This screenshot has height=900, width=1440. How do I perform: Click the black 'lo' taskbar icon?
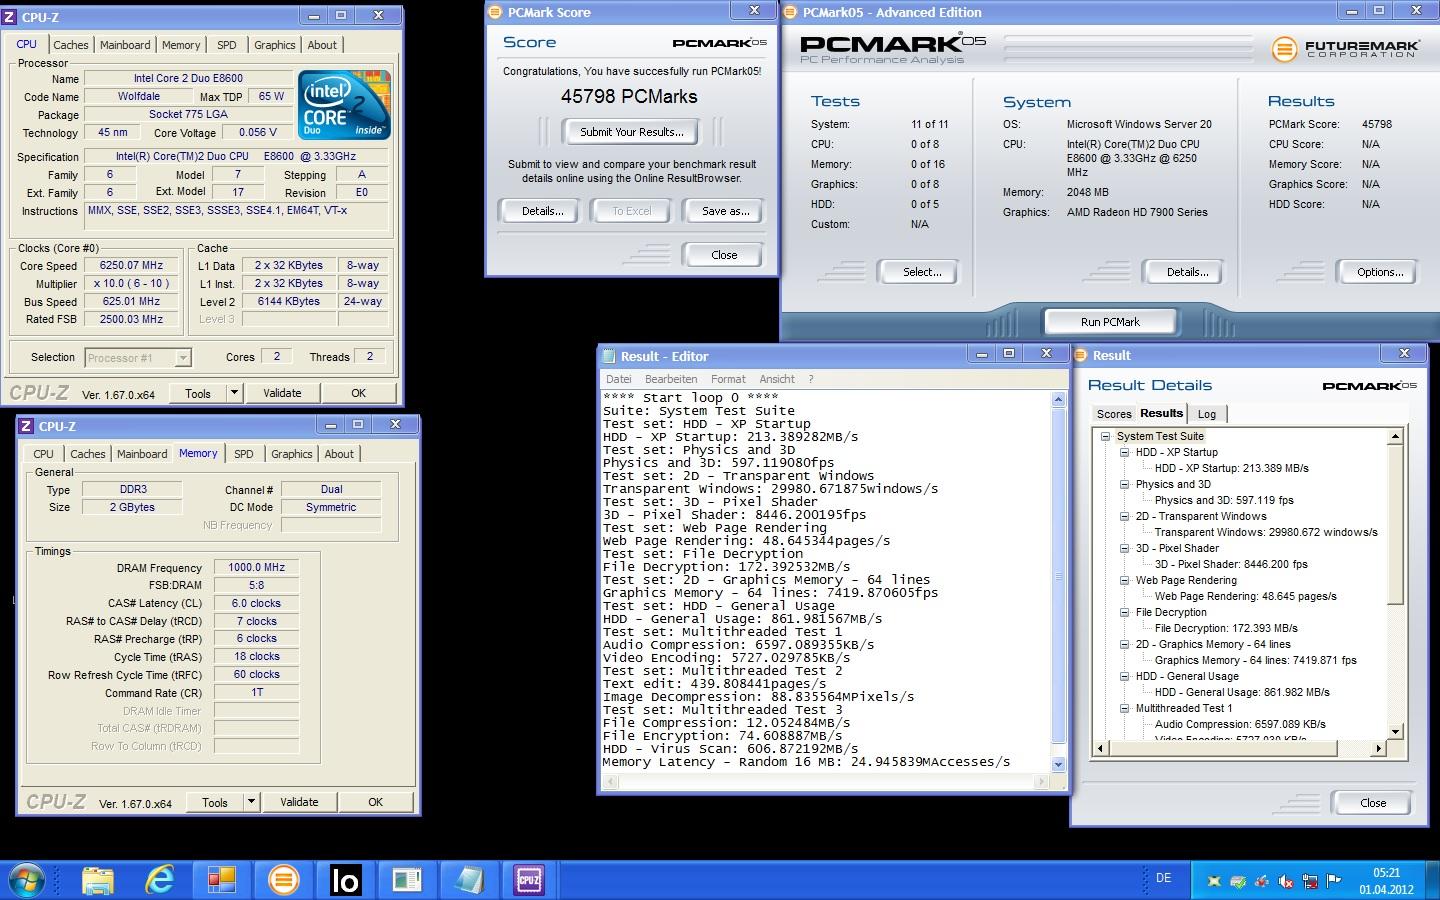[x=345, y=880]
